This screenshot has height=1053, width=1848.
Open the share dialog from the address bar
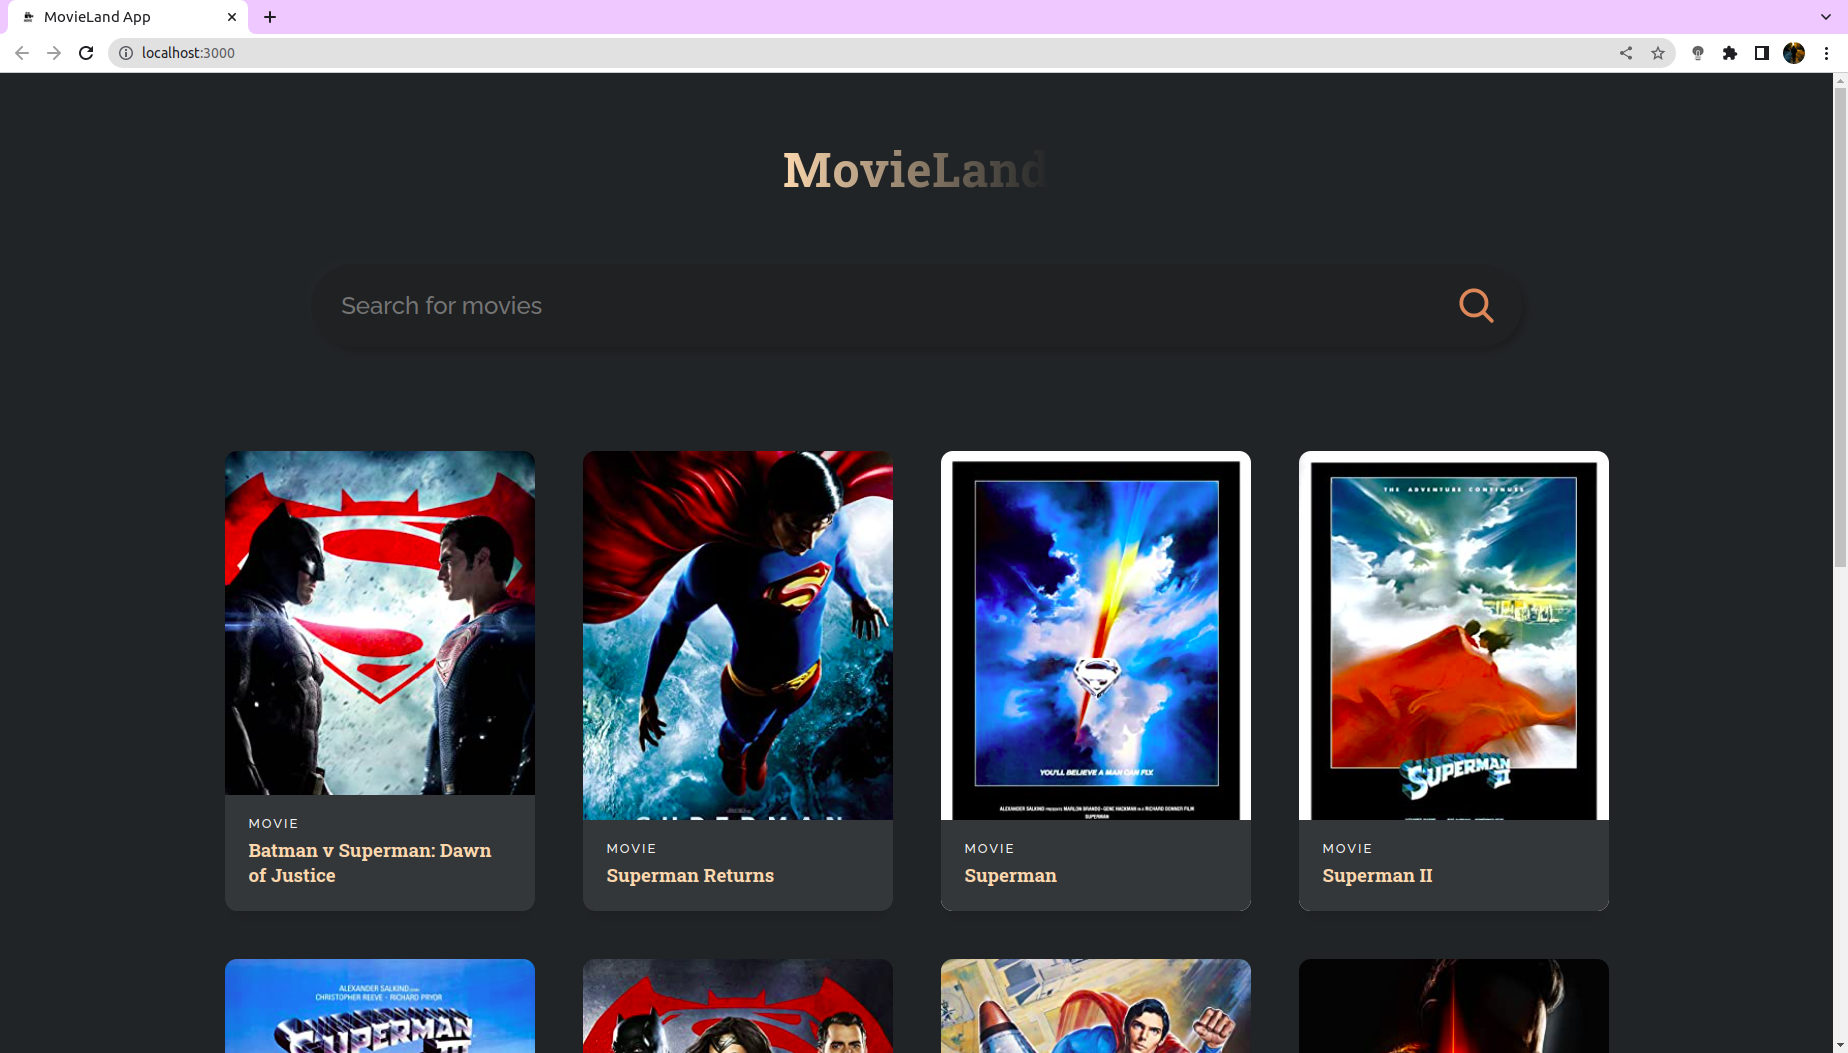pos(1625,53)
